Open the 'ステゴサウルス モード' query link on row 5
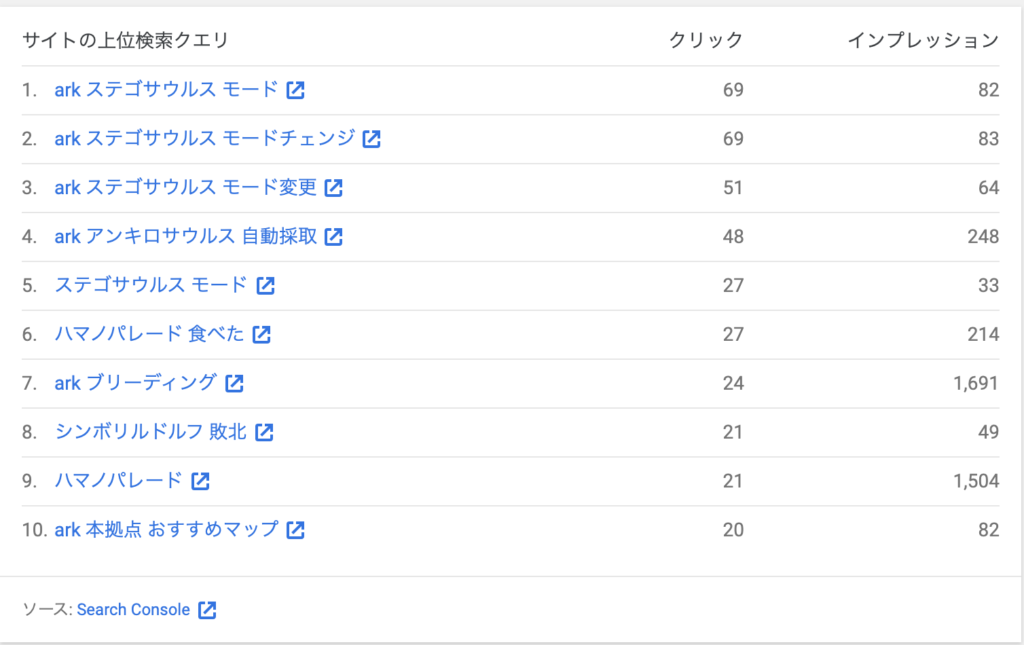1024x645 pixels. tap(150, 285)
